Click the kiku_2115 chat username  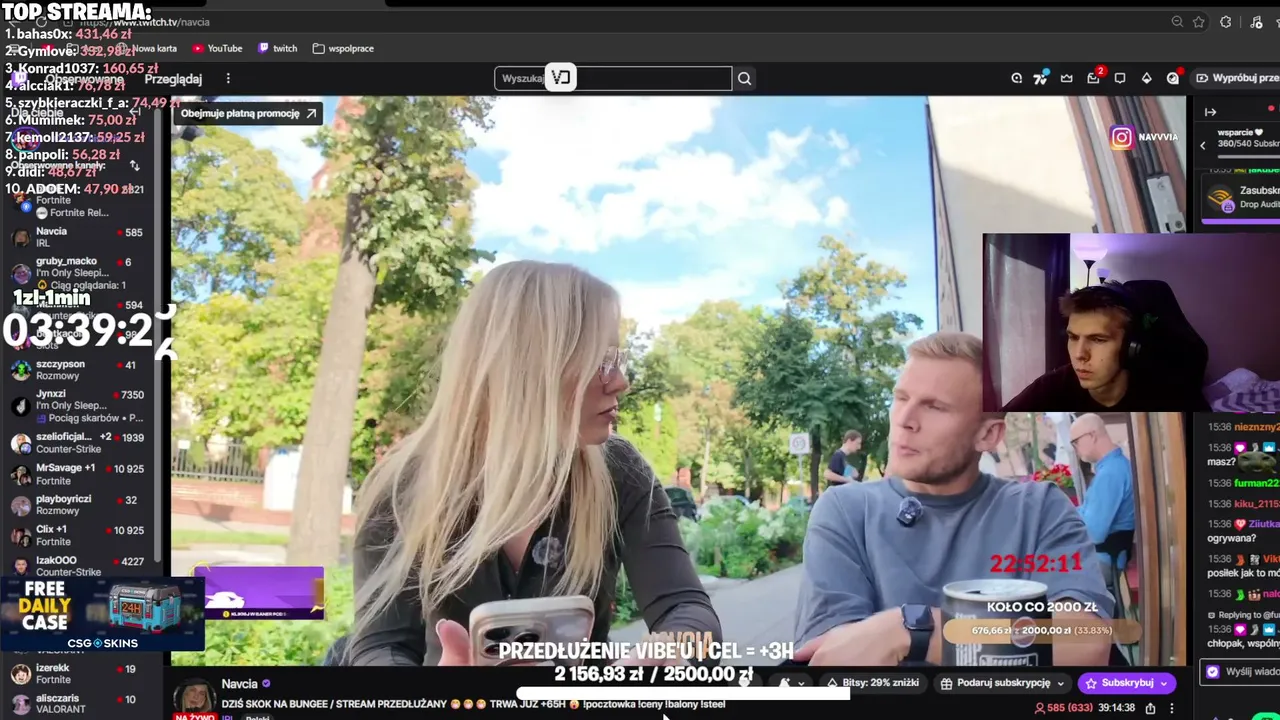(1256, 504)
